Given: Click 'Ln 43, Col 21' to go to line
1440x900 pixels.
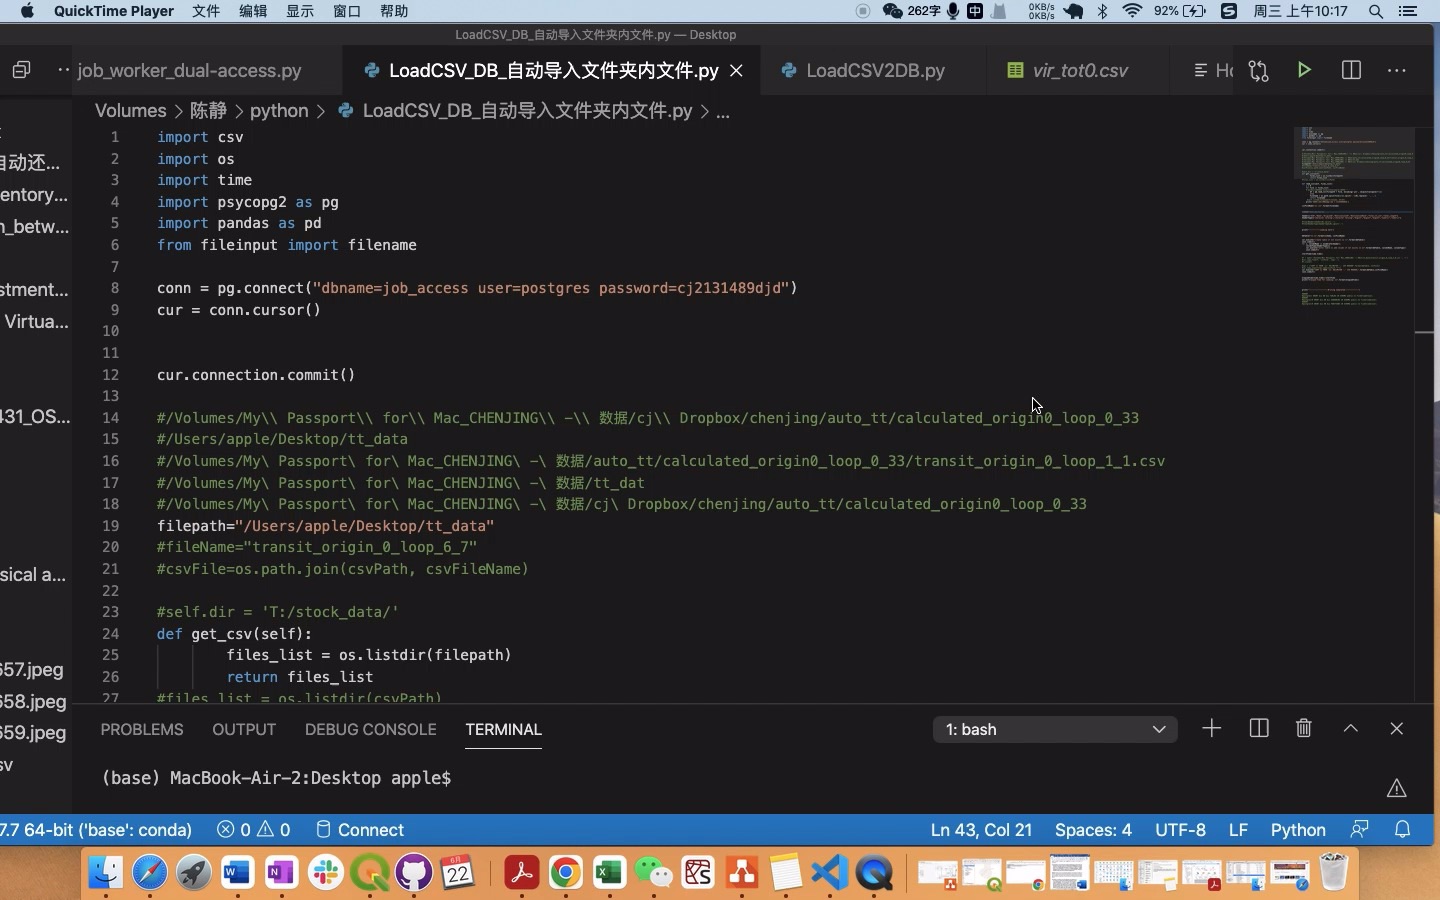Looking at the screenshot, I should [x=980, y=829].
